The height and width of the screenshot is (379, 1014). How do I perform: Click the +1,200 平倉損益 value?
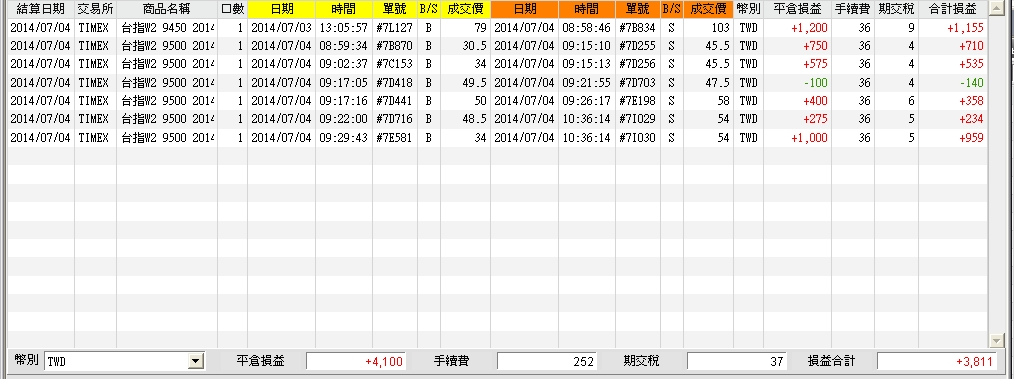point(809,28)
